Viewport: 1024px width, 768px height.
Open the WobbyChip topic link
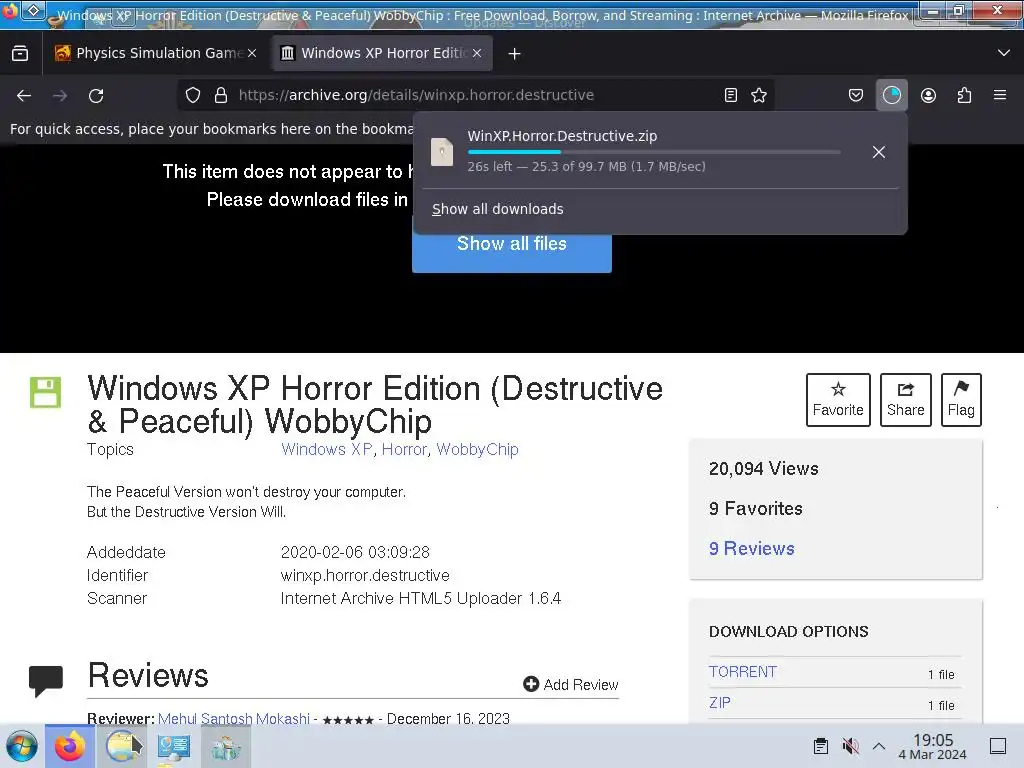tap(477, 449)
